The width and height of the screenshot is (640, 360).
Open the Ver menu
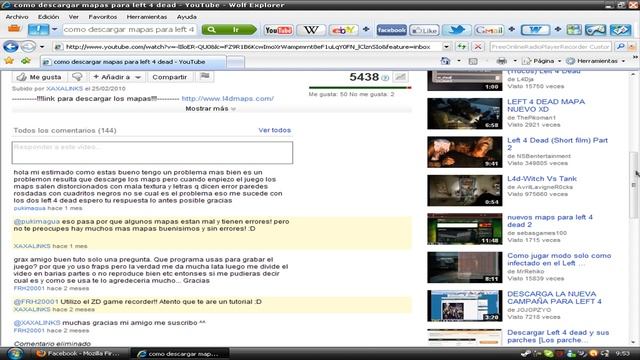point(73,17)
